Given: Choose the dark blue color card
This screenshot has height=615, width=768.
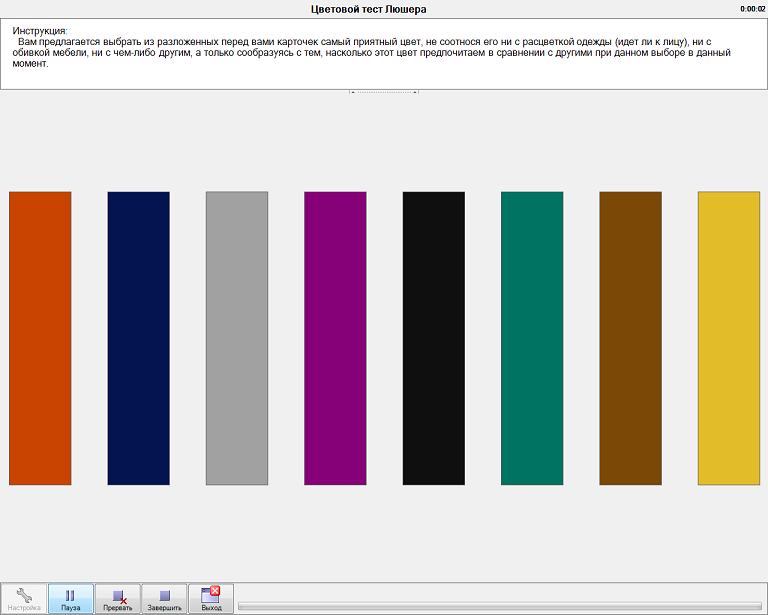Looking at the screenshot, I should pos(139,338).
